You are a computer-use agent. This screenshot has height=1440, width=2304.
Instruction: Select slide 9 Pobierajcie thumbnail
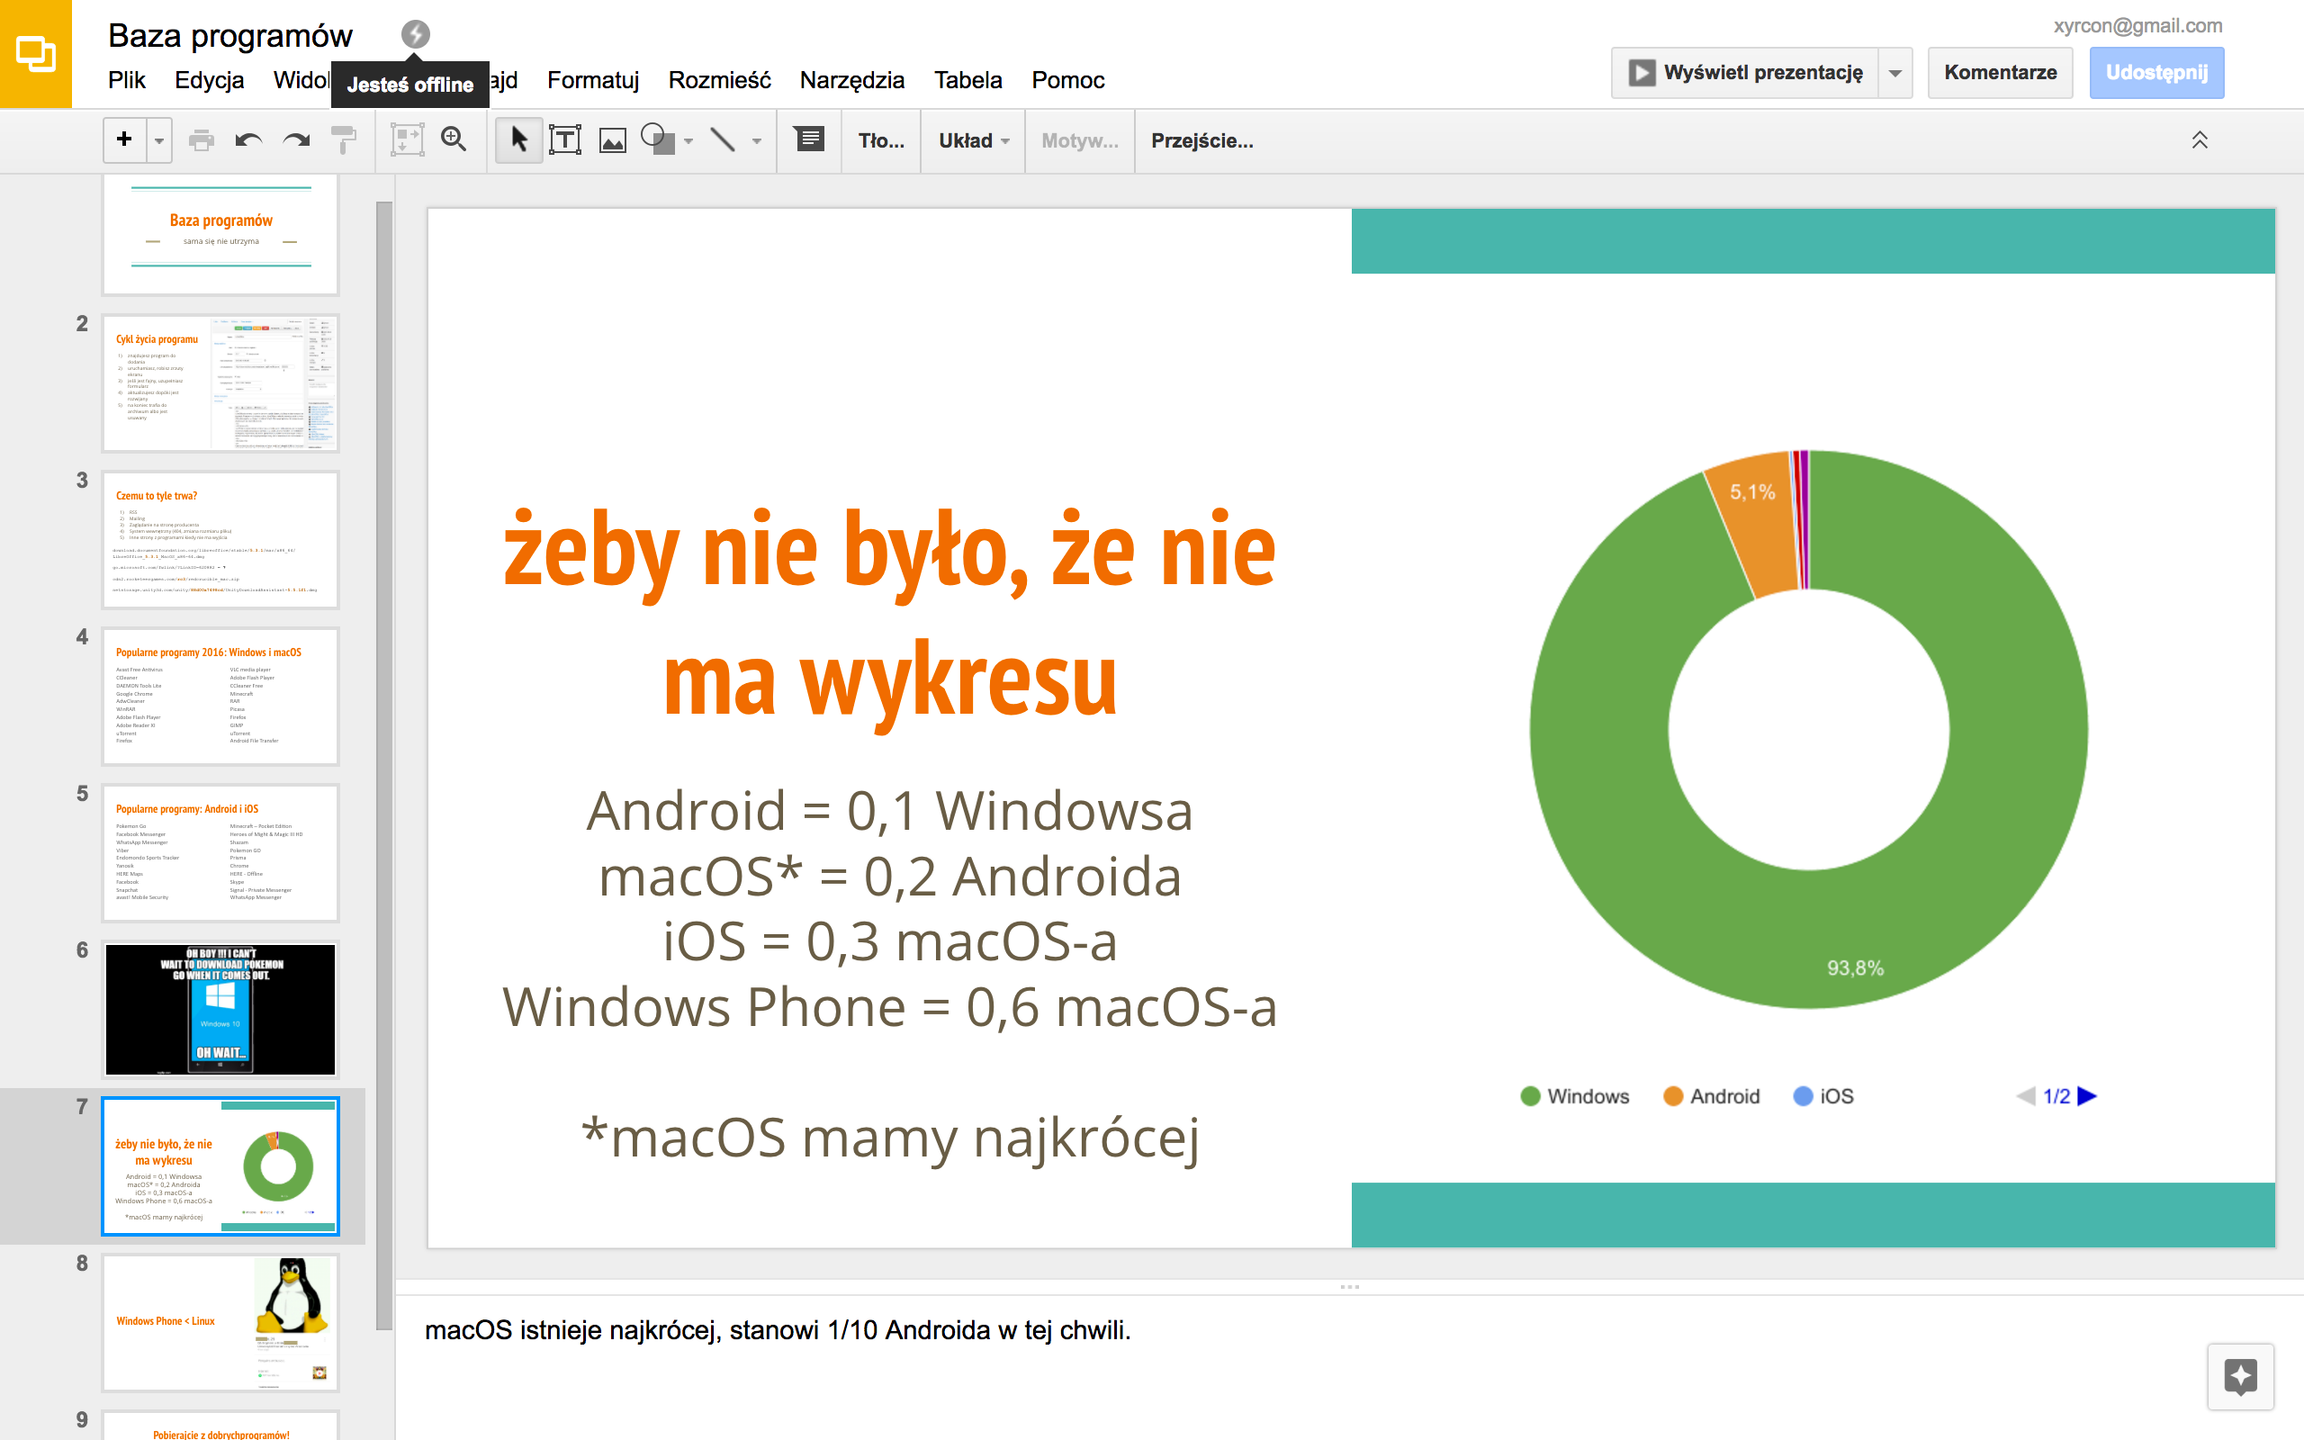(221, 1426)
